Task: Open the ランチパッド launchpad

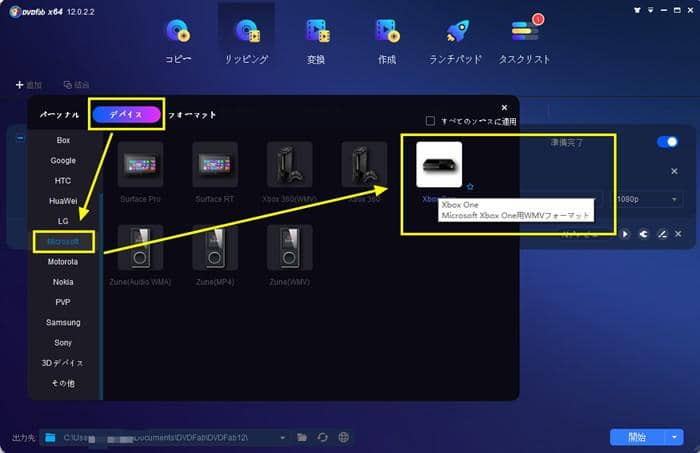Action: 455,41
